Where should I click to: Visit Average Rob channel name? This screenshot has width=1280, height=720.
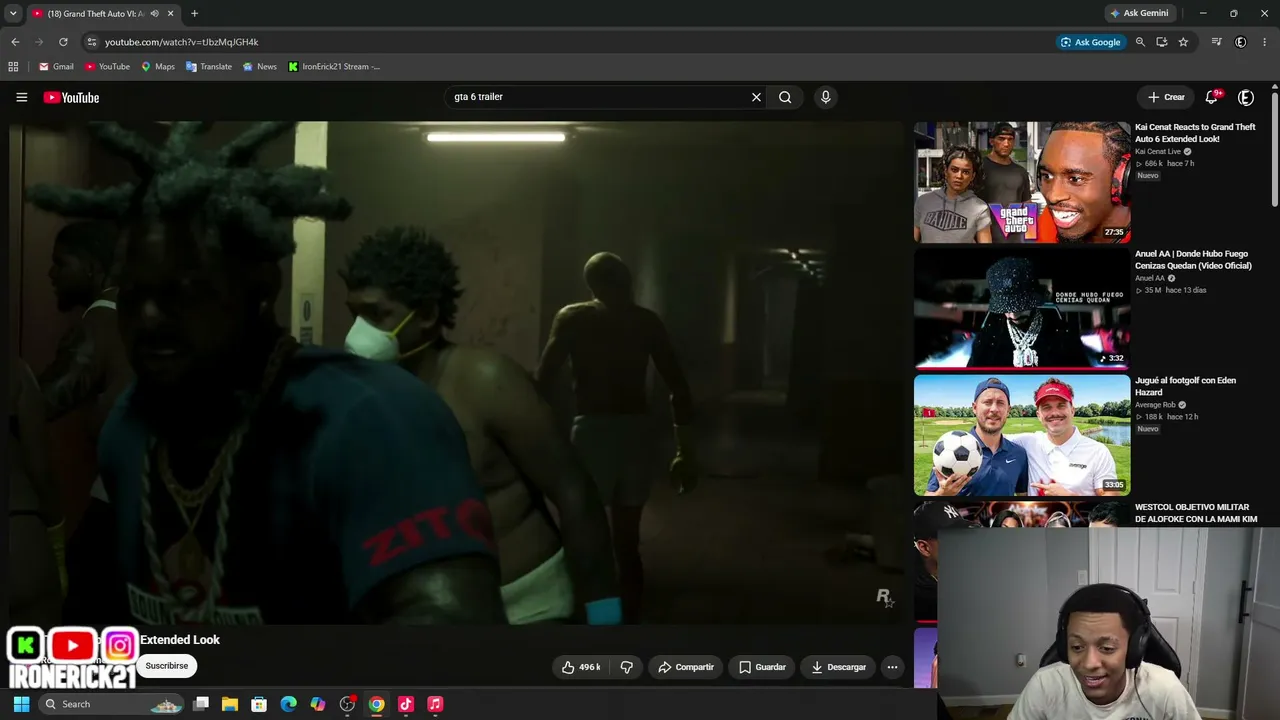click(x=1155, y=405)
